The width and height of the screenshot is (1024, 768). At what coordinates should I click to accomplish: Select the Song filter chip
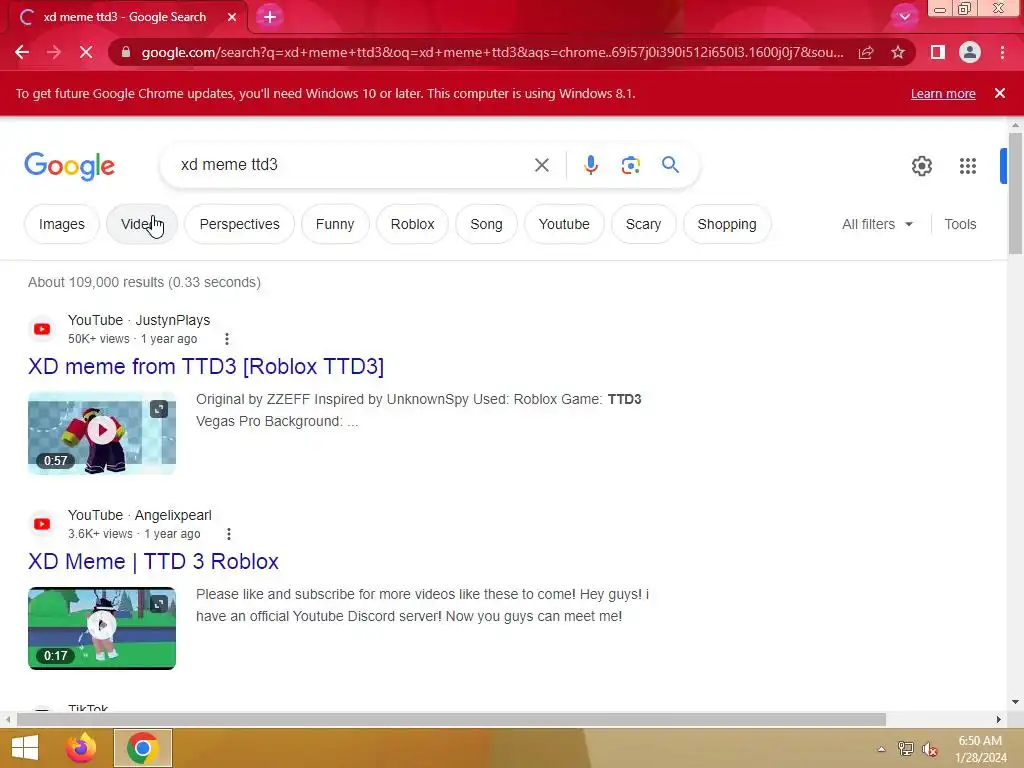point(487,224)
